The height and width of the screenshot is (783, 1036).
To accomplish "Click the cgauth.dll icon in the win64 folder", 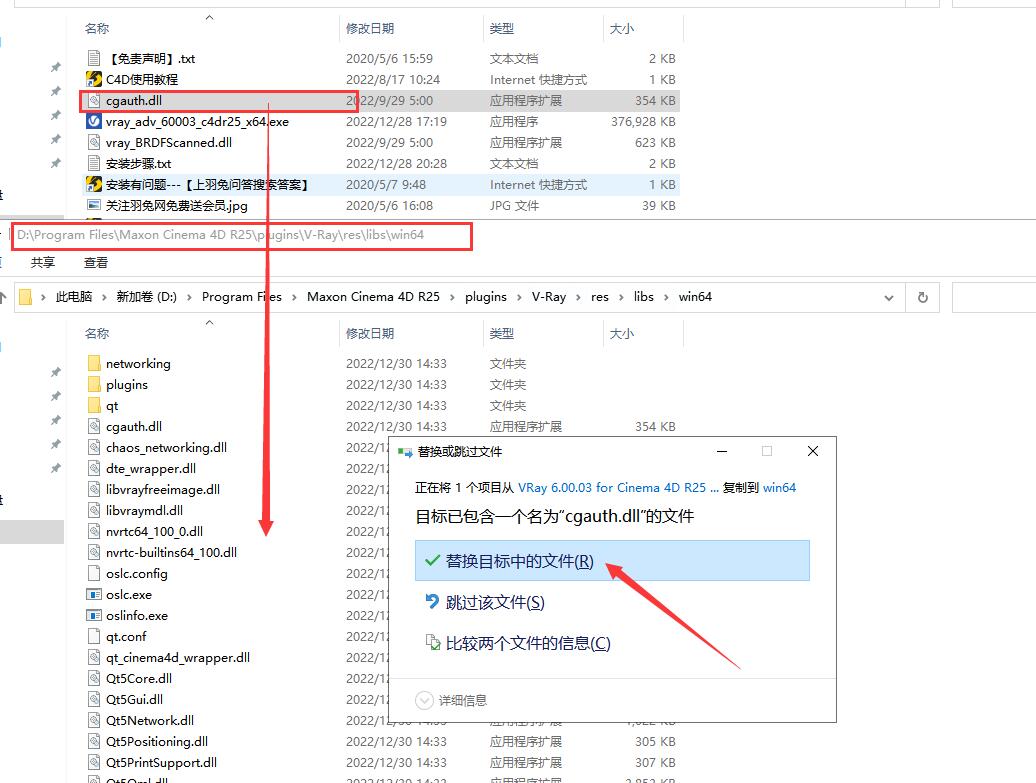I will coord(94,427).
